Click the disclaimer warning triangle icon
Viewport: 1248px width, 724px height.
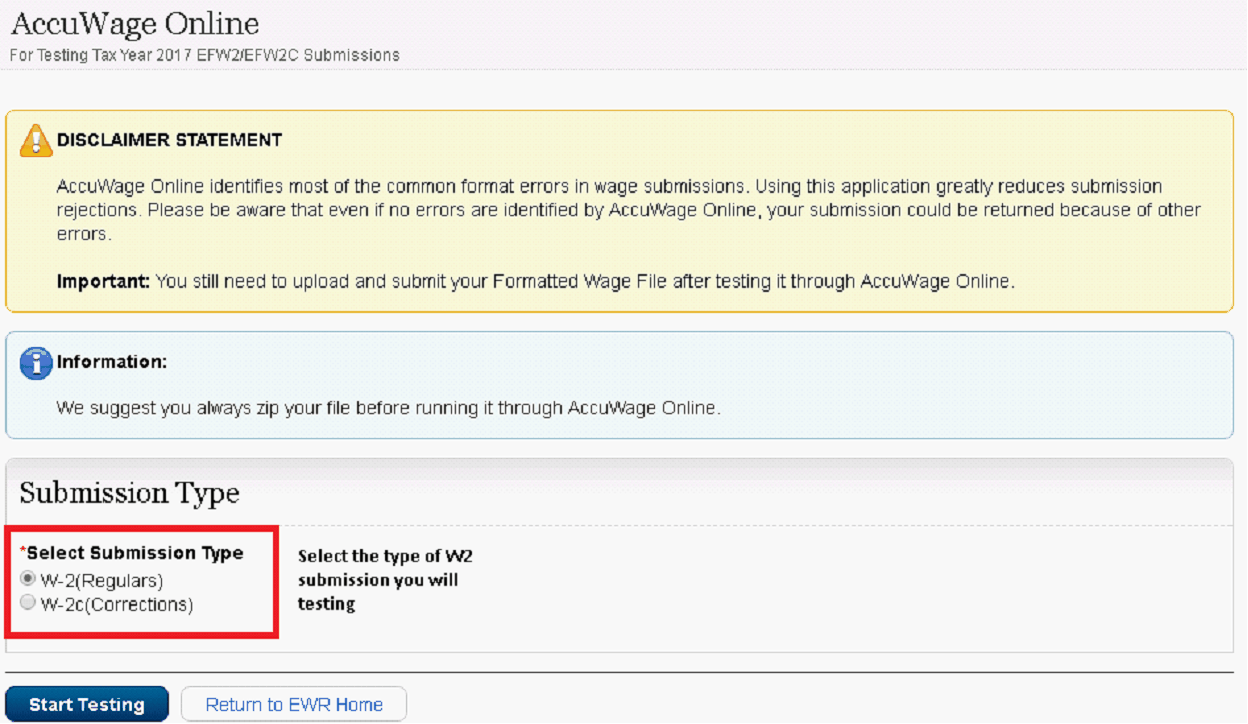(x=36, y=140)
